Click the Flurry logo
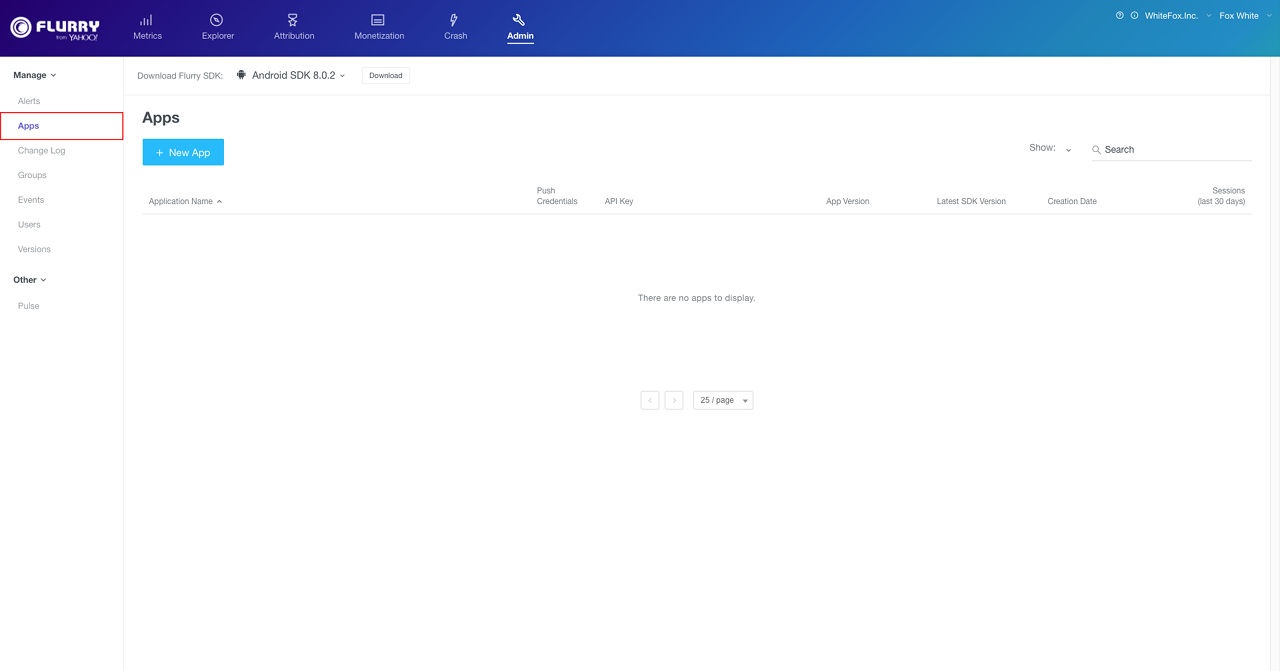This screenshot has width=1280, height=671. point(55,28)
